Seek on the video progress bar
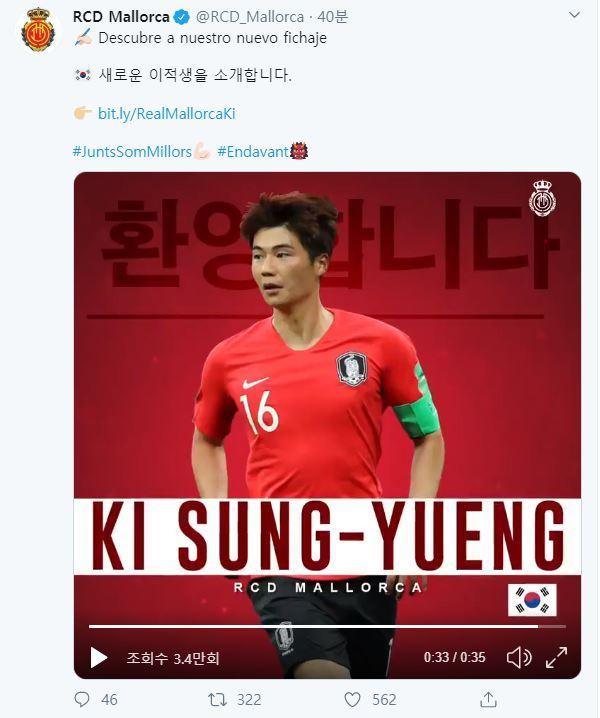 tap(327, 626)
